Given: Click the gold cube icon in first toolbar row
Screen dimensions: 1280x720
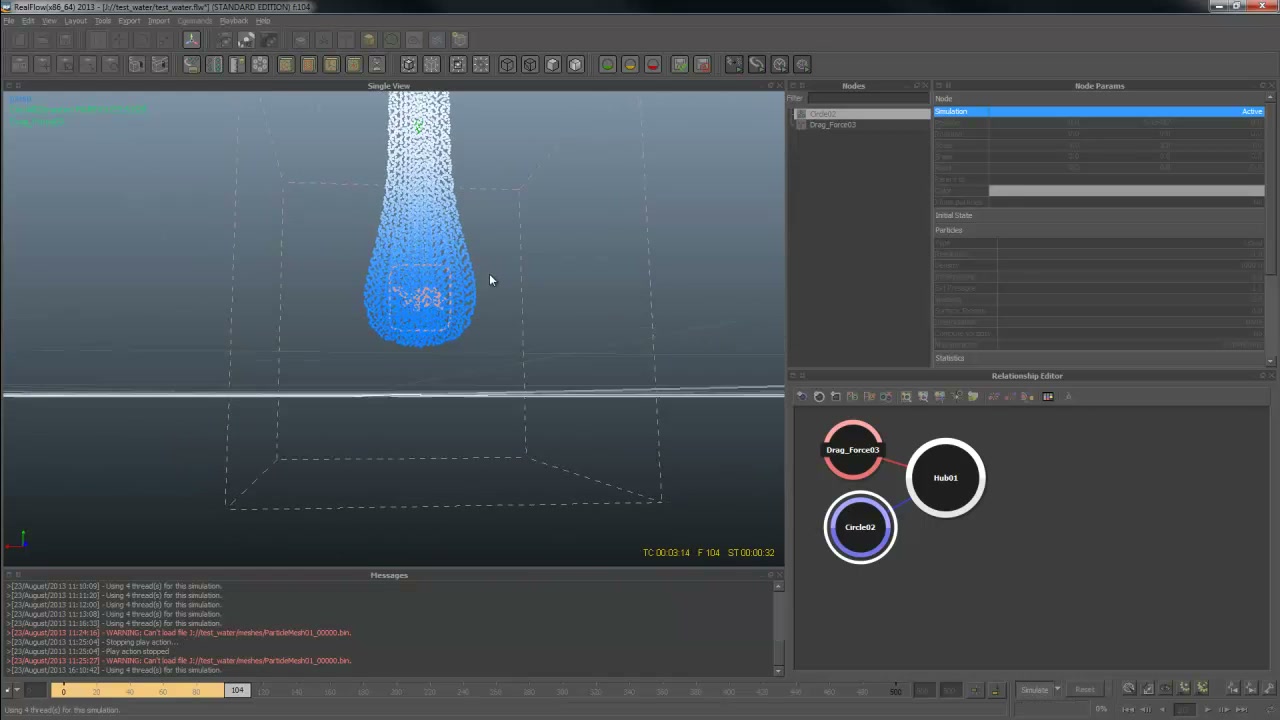Looking at the screenshot, I should [369, 40].
